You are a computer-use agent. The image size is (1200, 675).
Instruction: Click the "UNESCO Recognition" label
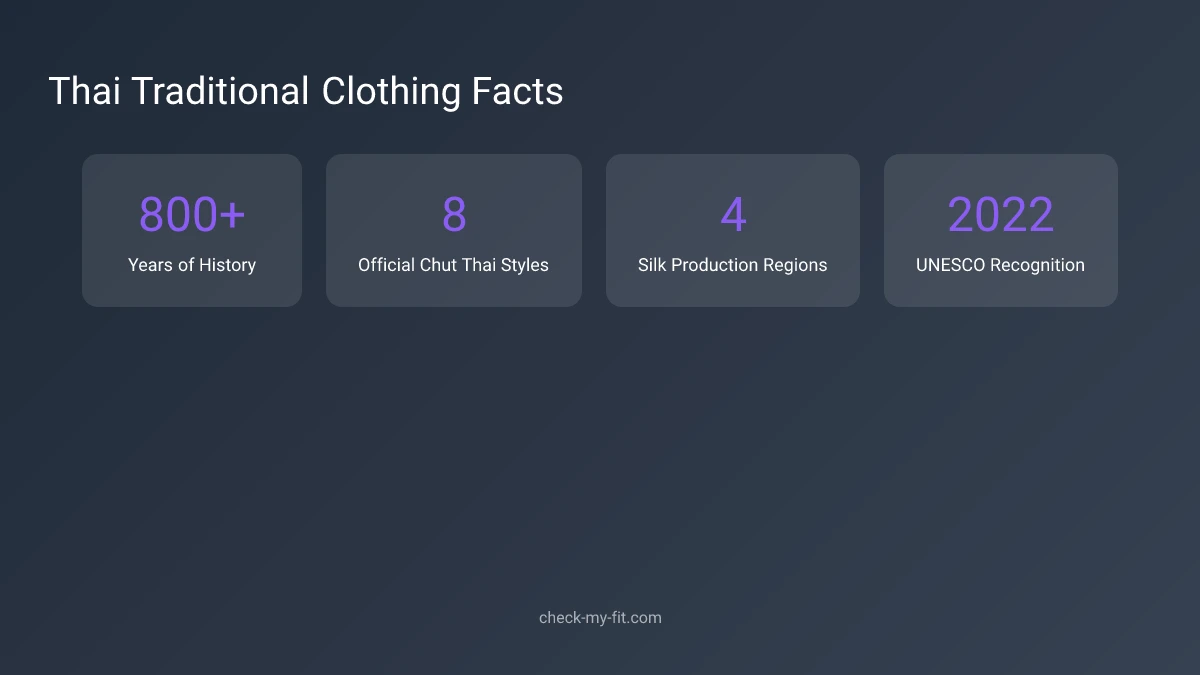pos(1000,265)
